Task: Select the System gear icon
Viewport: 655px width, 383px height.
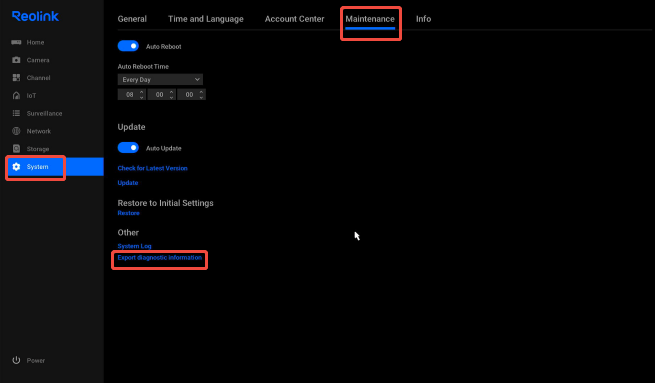Action: coord(16,167)
